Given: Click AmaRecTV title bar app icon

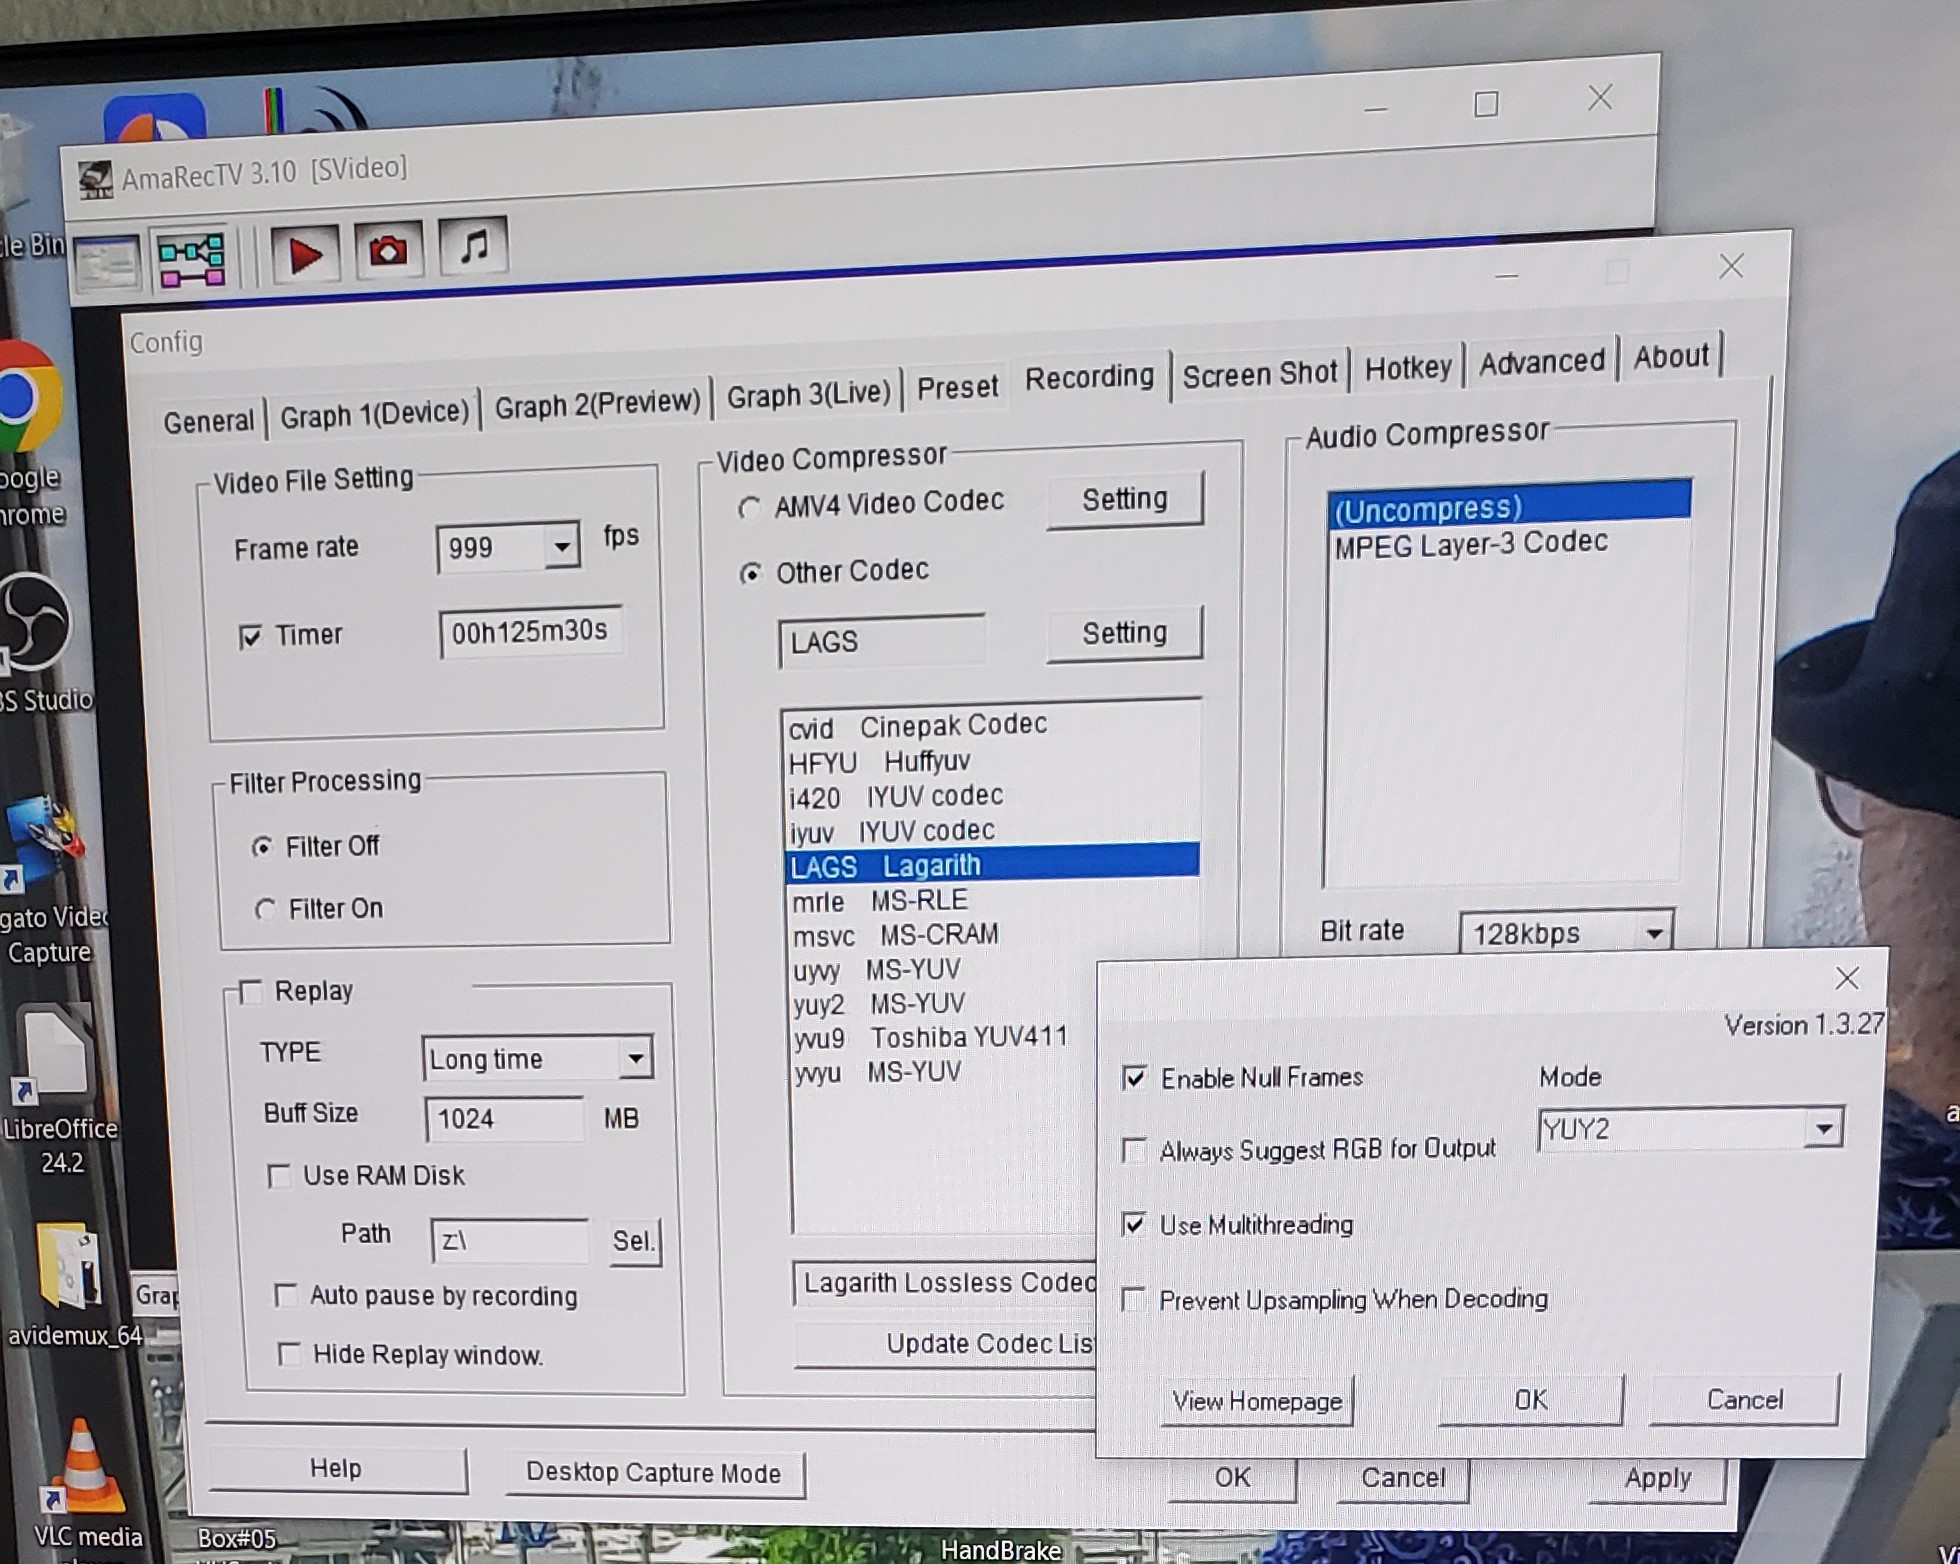Looking at the screenshot, I should 96,180.
